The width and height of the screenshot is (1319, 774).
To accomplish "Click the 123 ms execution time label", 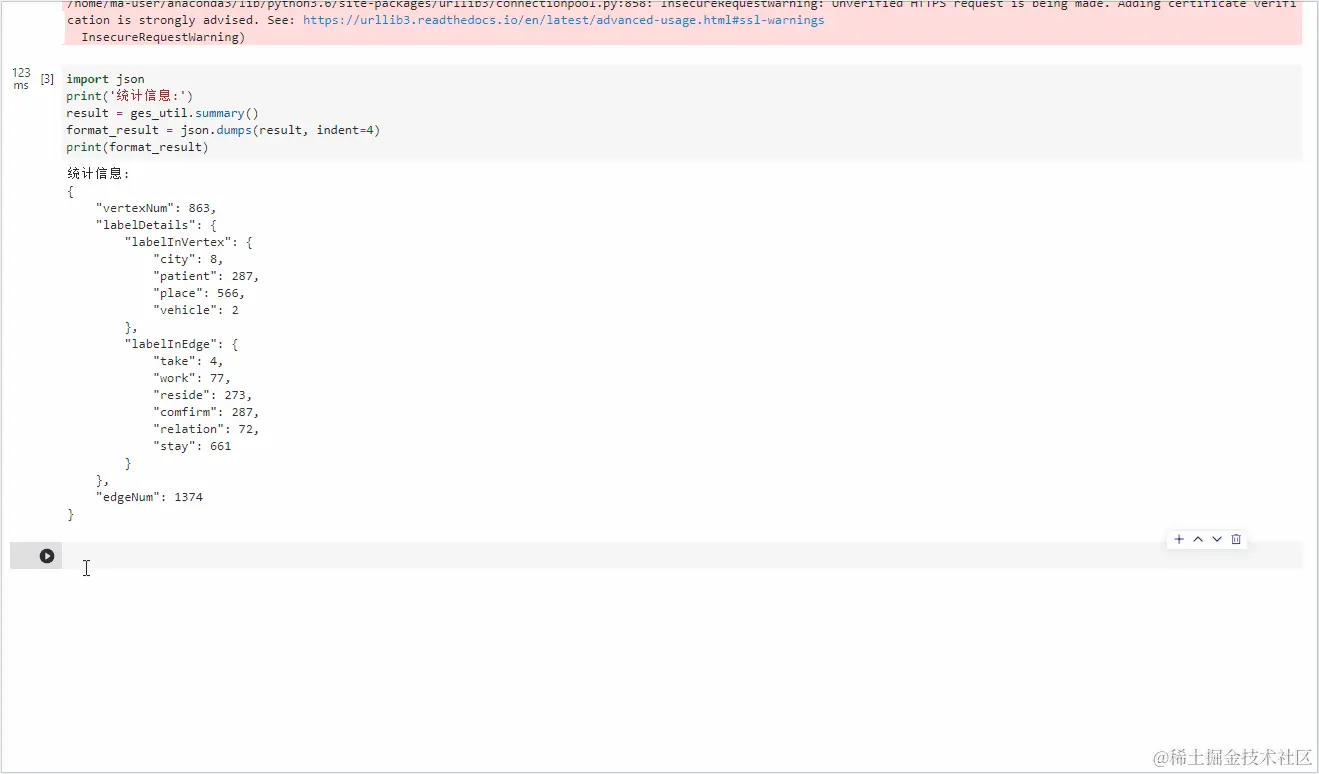I will click(21, 79).
